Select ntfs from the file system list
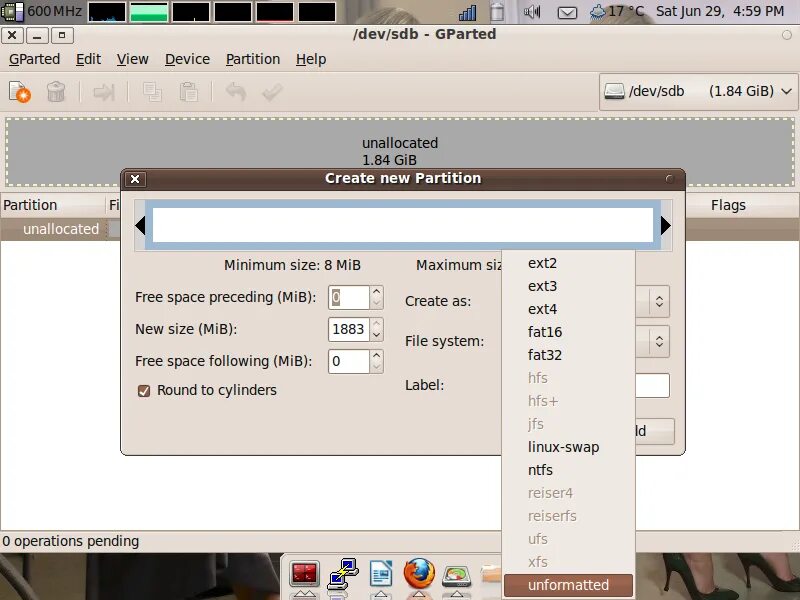 (568, 470)
